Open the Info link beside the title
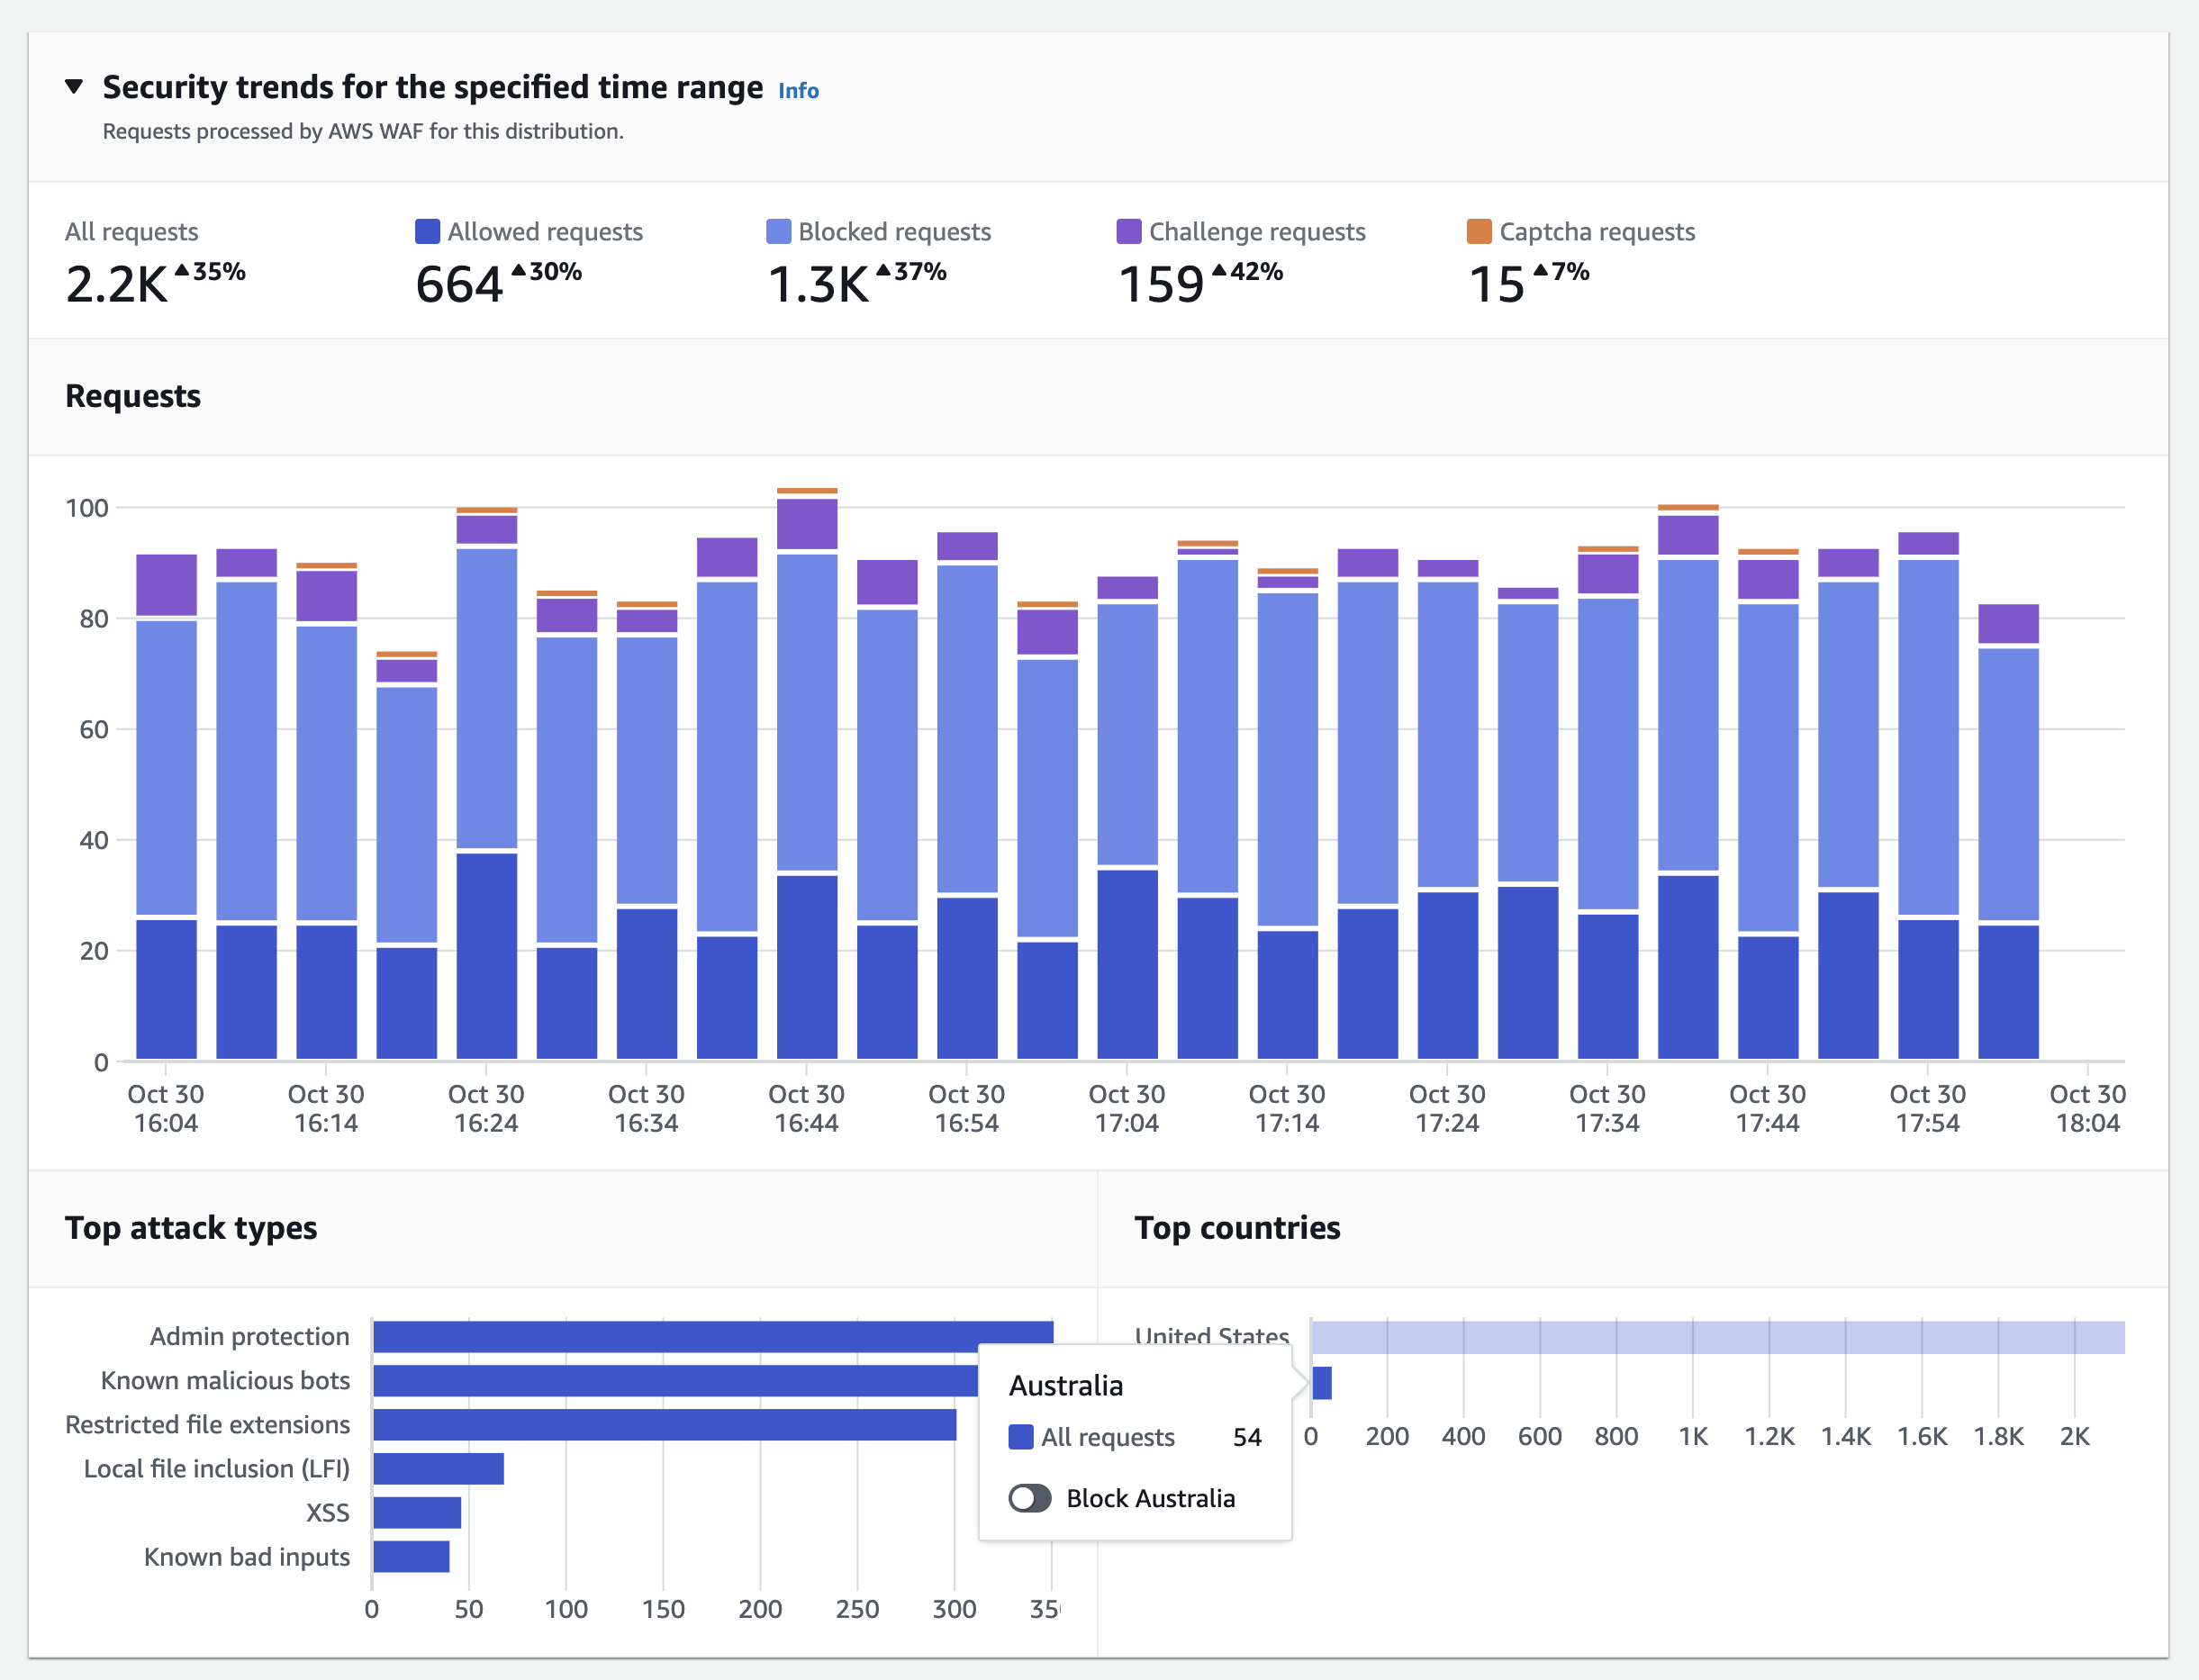Screen dimensions: 2199x1680 798,91
